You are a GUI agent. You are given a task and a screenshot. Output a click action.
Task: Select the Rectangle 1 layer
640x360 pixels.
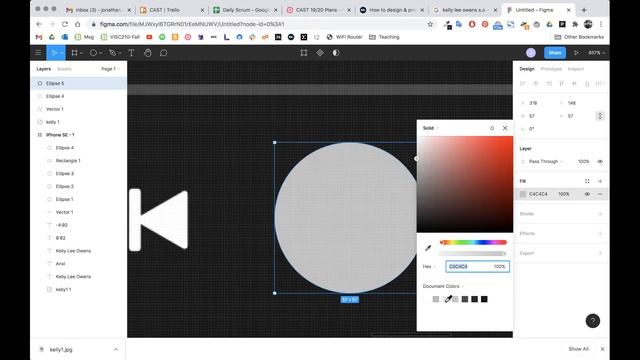[79, 160]
